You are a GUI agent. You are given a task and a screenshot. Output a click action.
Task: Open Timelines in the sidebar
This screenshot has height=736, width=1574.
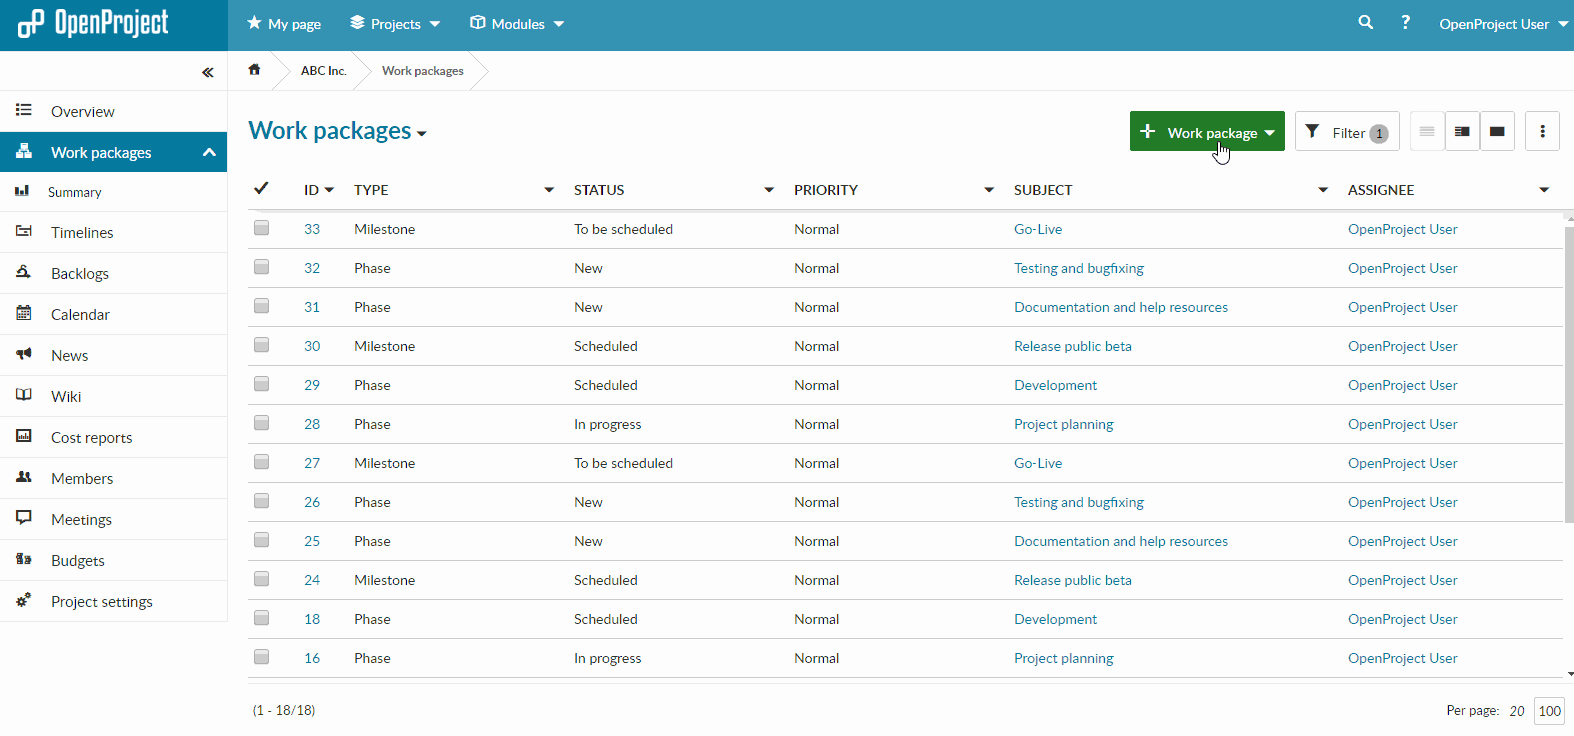(82, 233)
